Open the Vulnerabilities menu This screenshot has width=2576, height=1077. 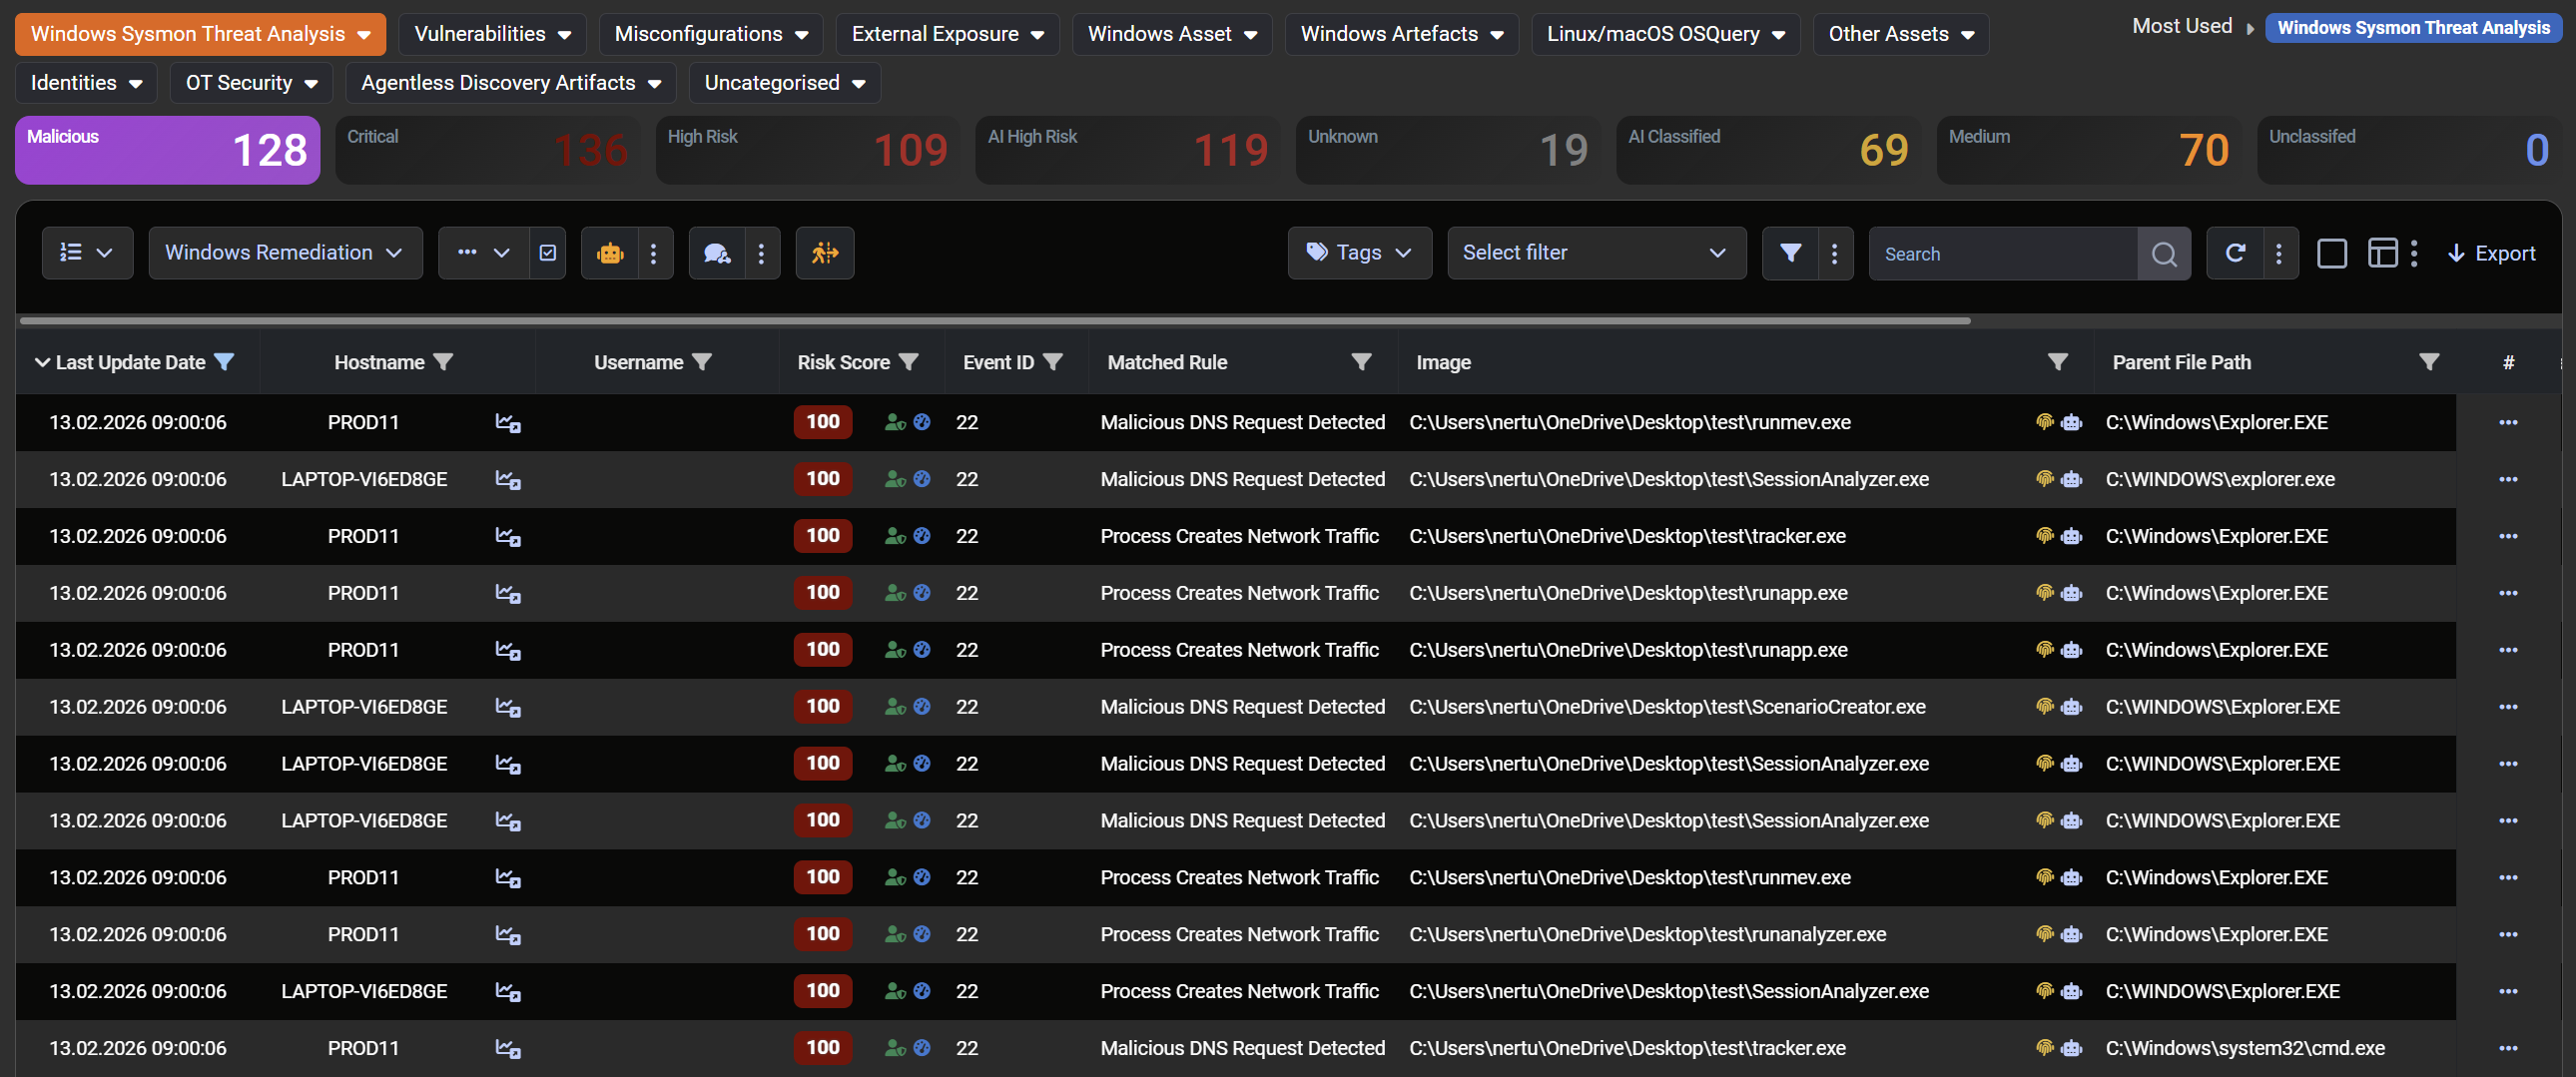pyautogui.click(x=492, y=34)
